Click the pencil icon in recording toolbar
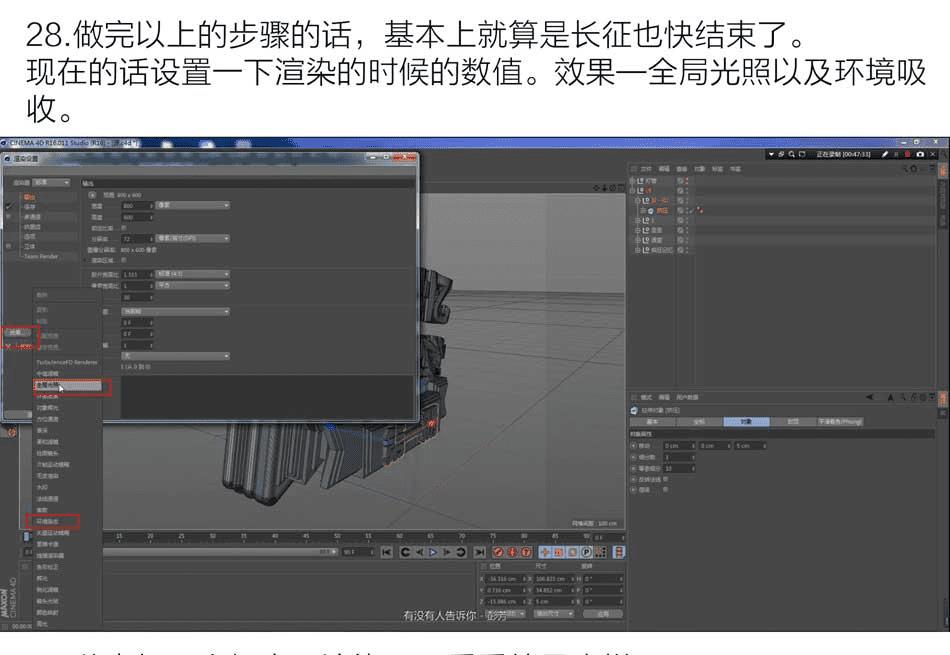This screenshot has height=655, width=950. 885,154
